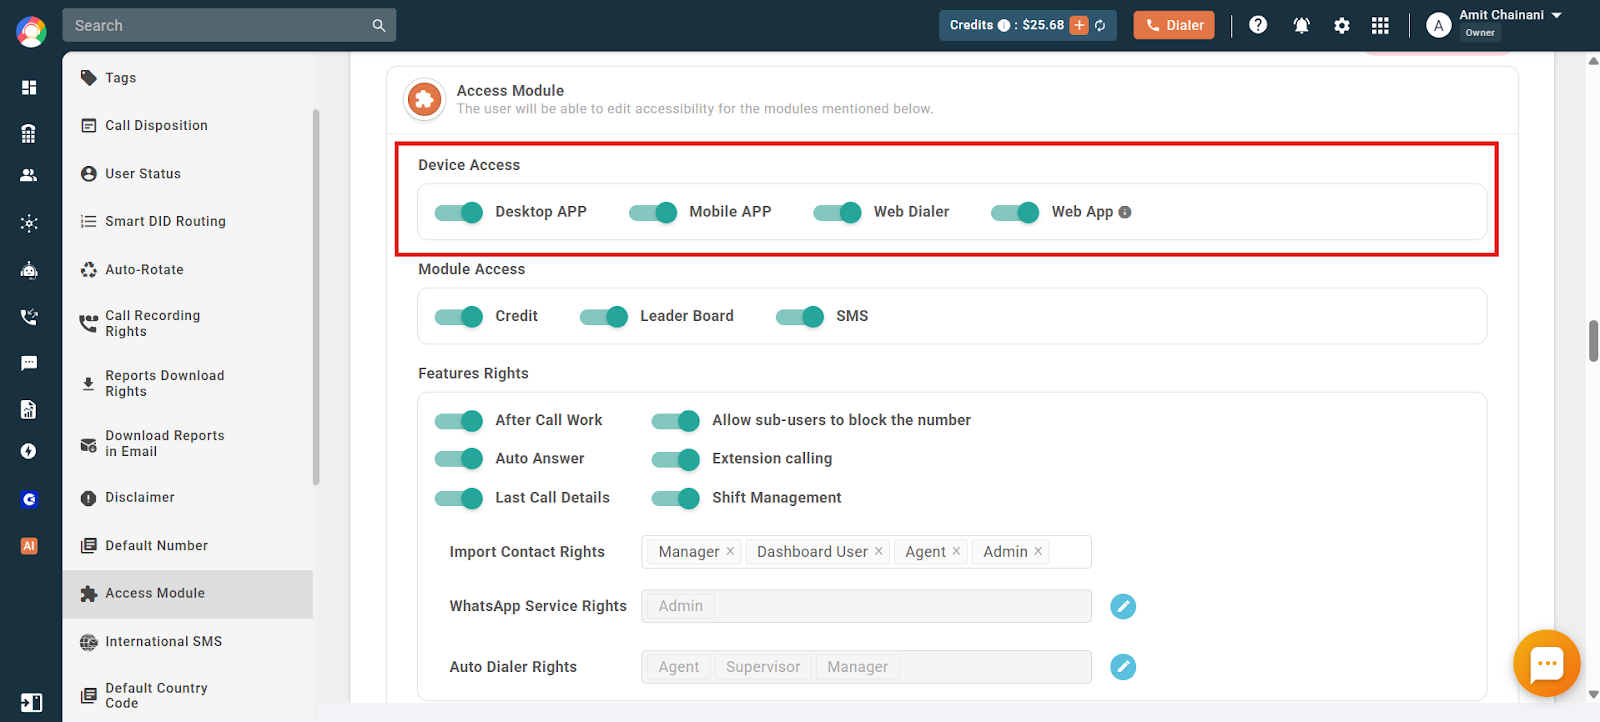Click the user avatar A
Viewport: 1600px width, 722px height.
[x=1439, y=26]
